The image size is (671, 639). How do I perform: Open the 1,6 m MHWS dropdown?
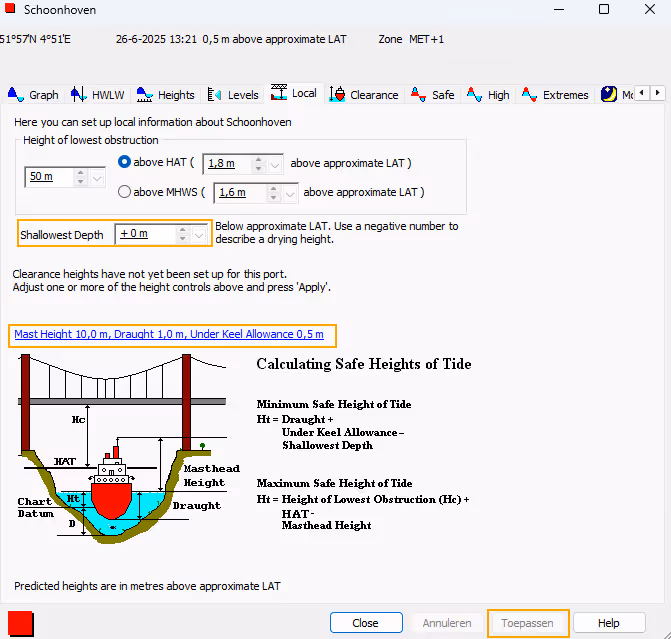coord(290,193)
